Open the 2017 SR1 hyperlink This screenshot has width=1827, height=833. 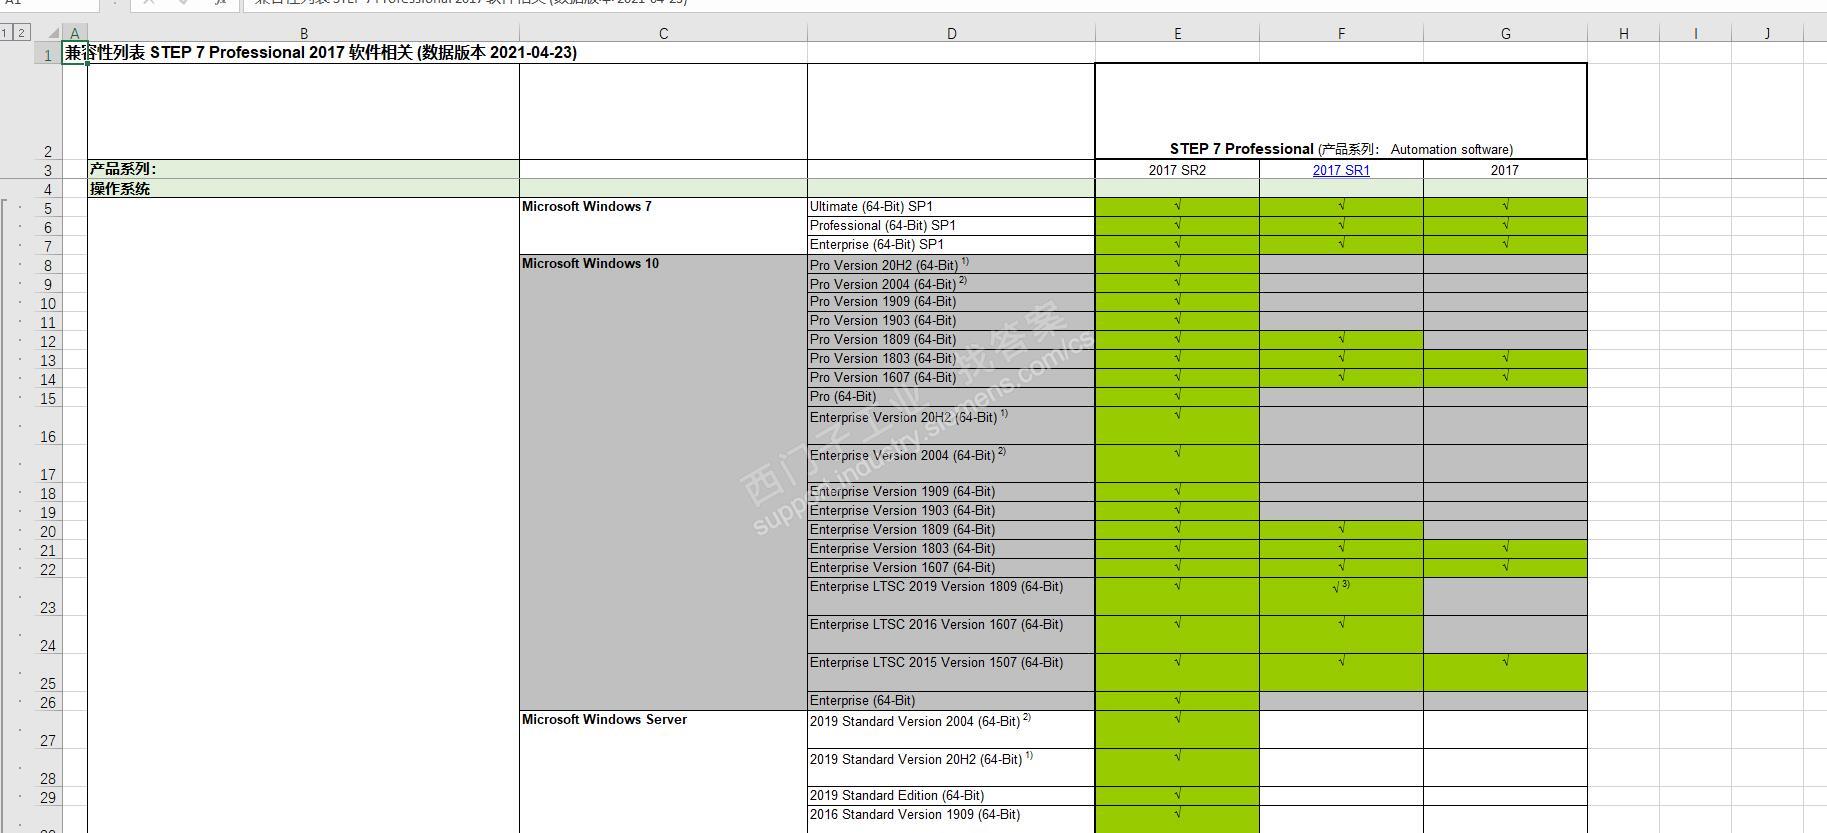click(1341, 170)
